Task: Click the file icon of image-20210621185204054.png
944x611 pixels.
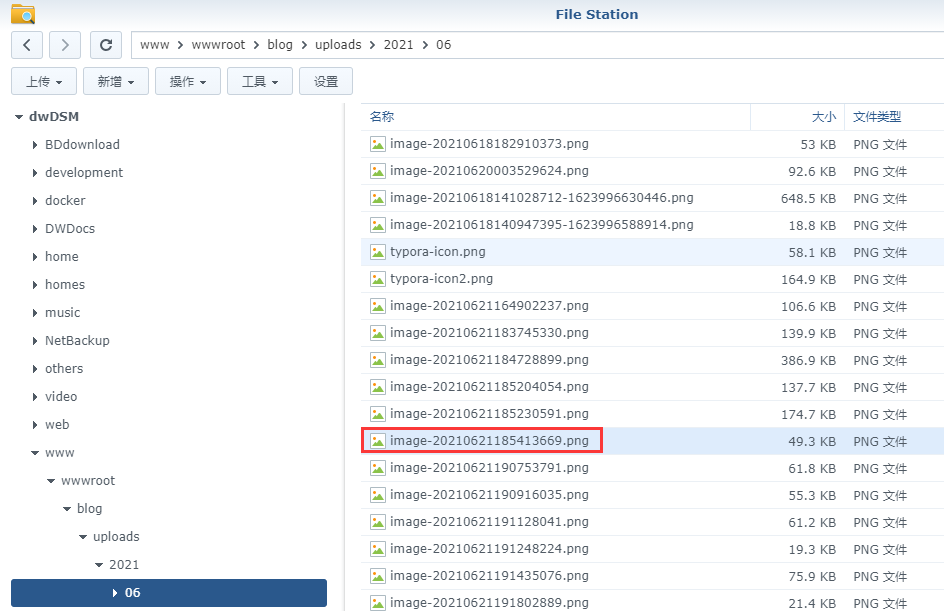Action: click(377, 387)
